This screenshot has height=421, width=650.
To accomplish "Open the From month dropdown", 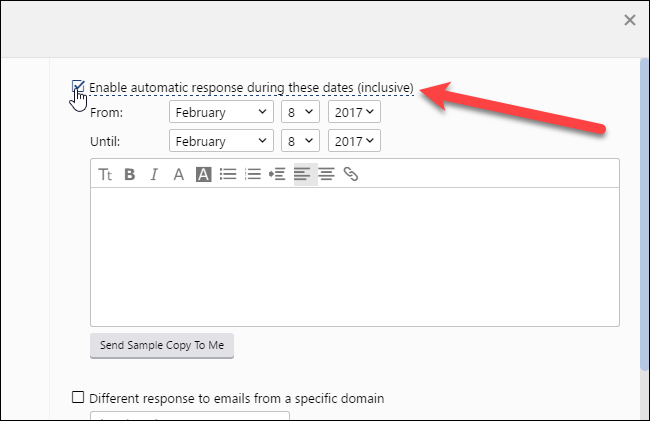I will click(x=221, y=112).
